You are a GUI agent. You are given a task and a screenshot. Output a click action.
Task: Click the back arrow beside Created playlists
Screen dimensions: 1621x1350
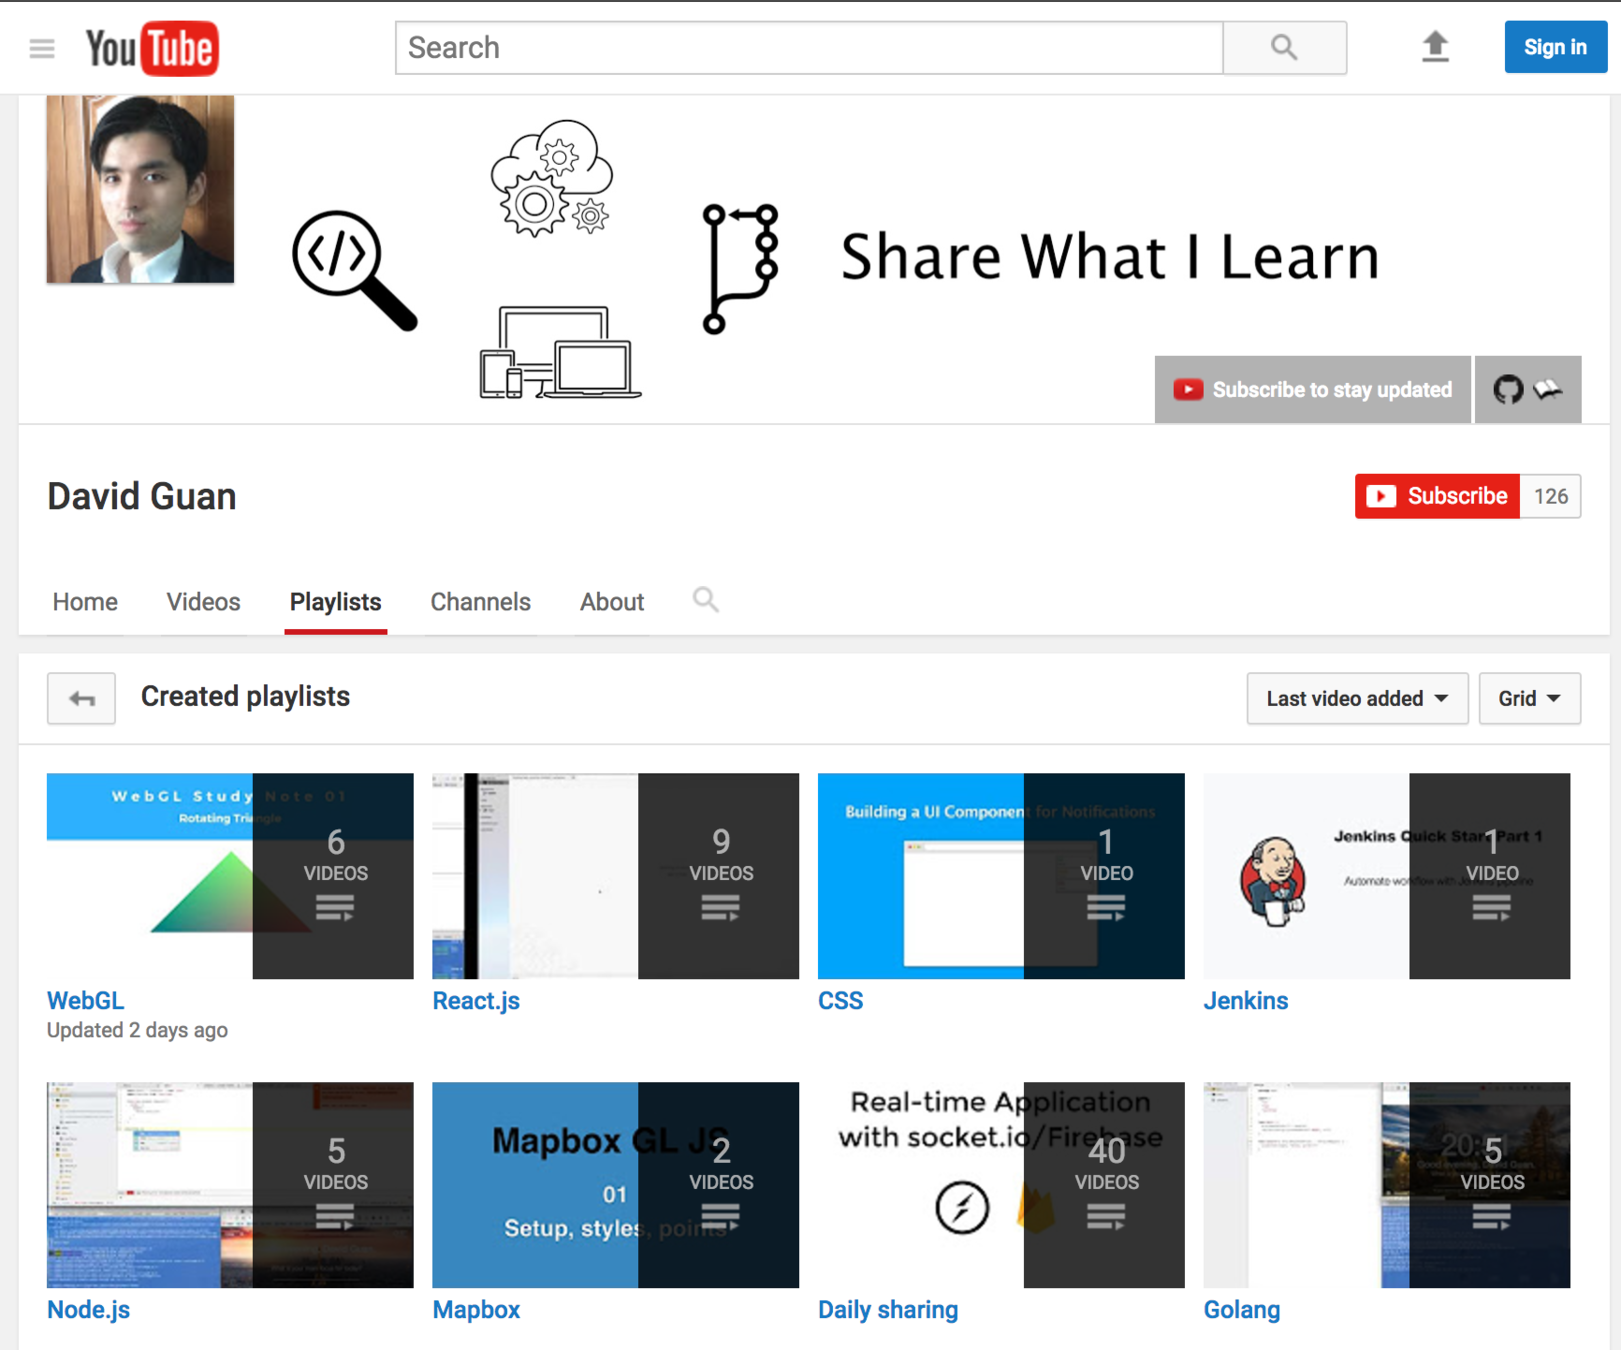81,698
